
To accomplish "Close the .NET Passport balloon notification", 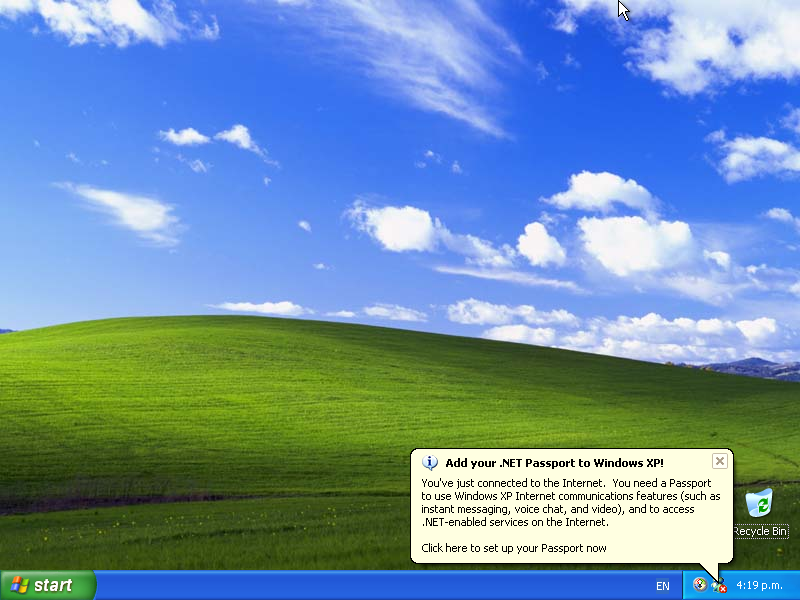I will [719, 461].
